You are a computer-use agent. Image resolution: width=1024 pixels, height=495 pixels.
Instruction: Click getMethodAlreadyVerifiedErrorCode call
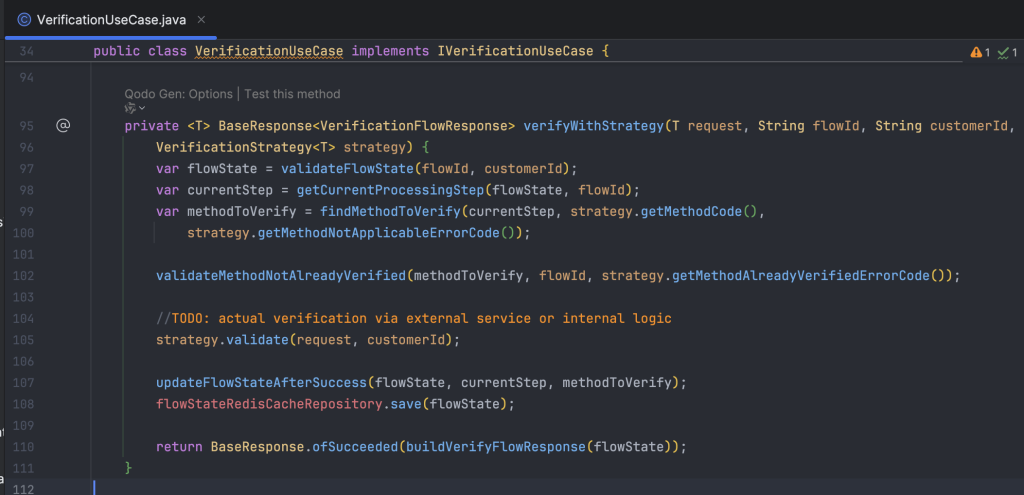tap(800, 276)
